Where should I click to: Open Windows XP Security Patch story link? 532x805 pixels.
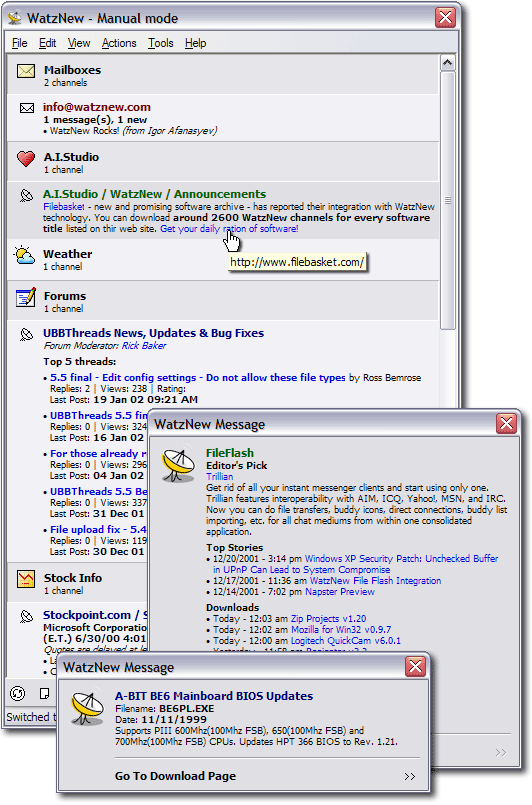coord(356,564)
